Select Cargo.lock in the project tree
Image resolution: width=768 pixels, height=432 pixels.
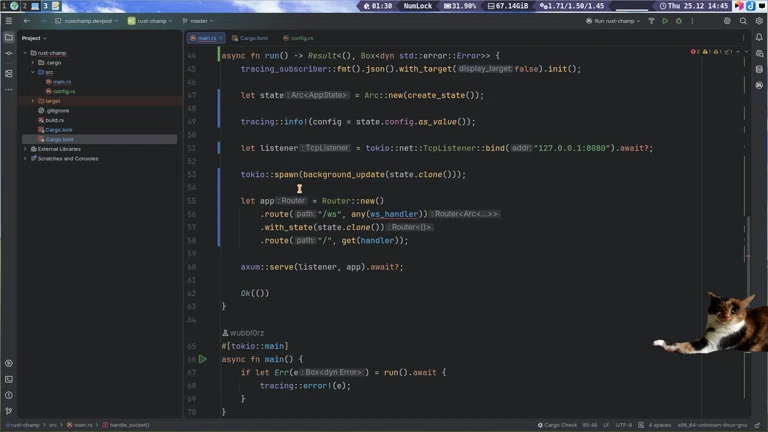pos(58,130)
